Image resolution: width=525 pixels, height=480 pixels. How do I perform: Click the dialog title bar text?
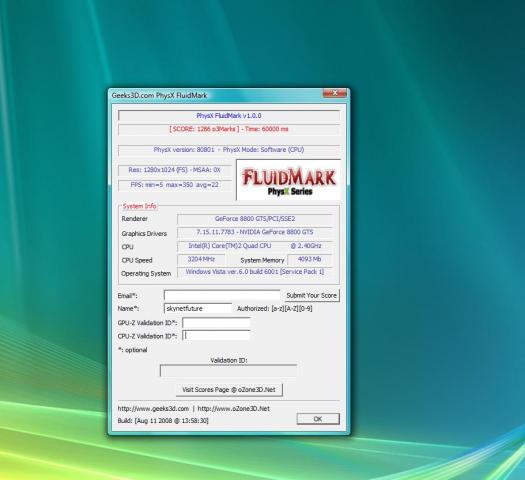pyautogui.click(x=159, y=95)
